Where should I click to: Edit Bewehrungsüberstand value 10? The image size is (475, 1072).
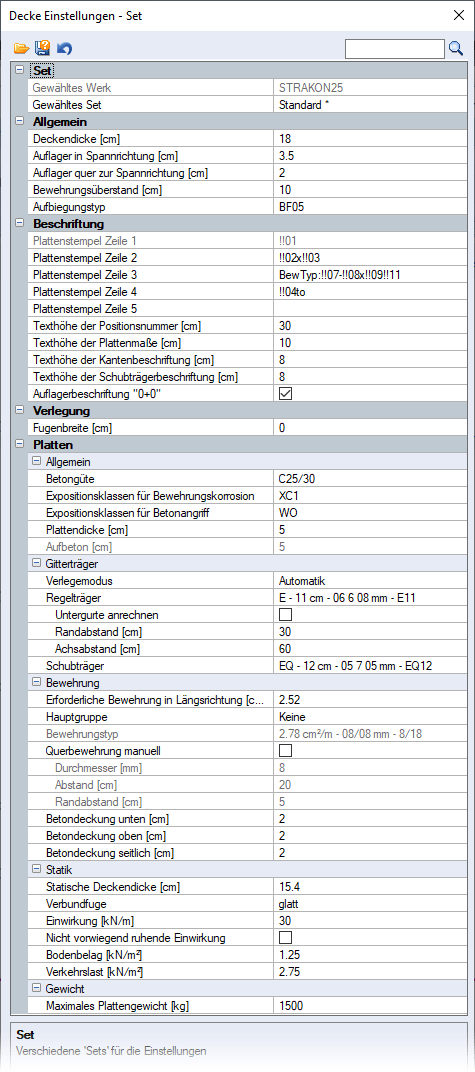(x=368, y=190)
